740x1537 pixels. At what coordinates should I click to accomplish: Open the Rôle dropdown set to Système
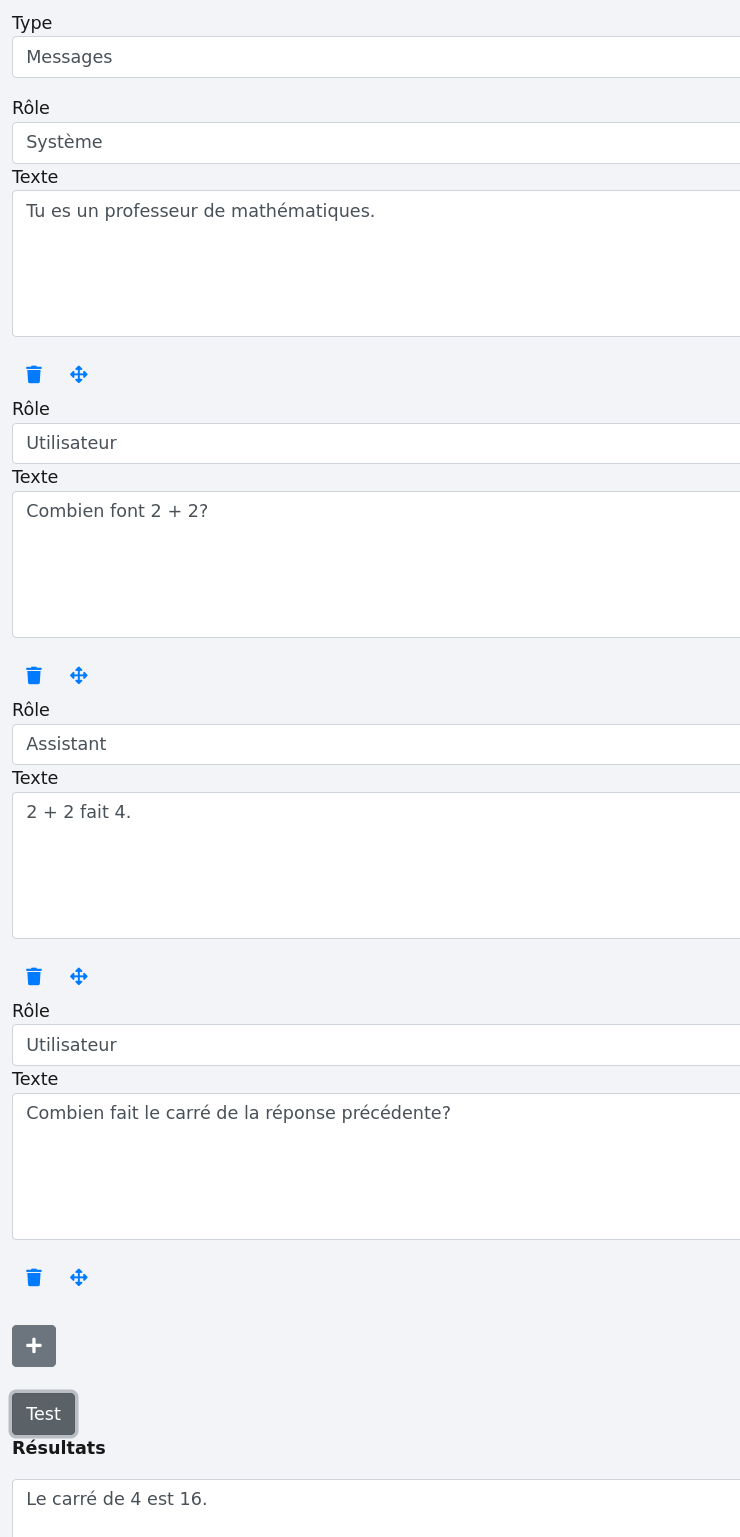click(x=376, y=143)
